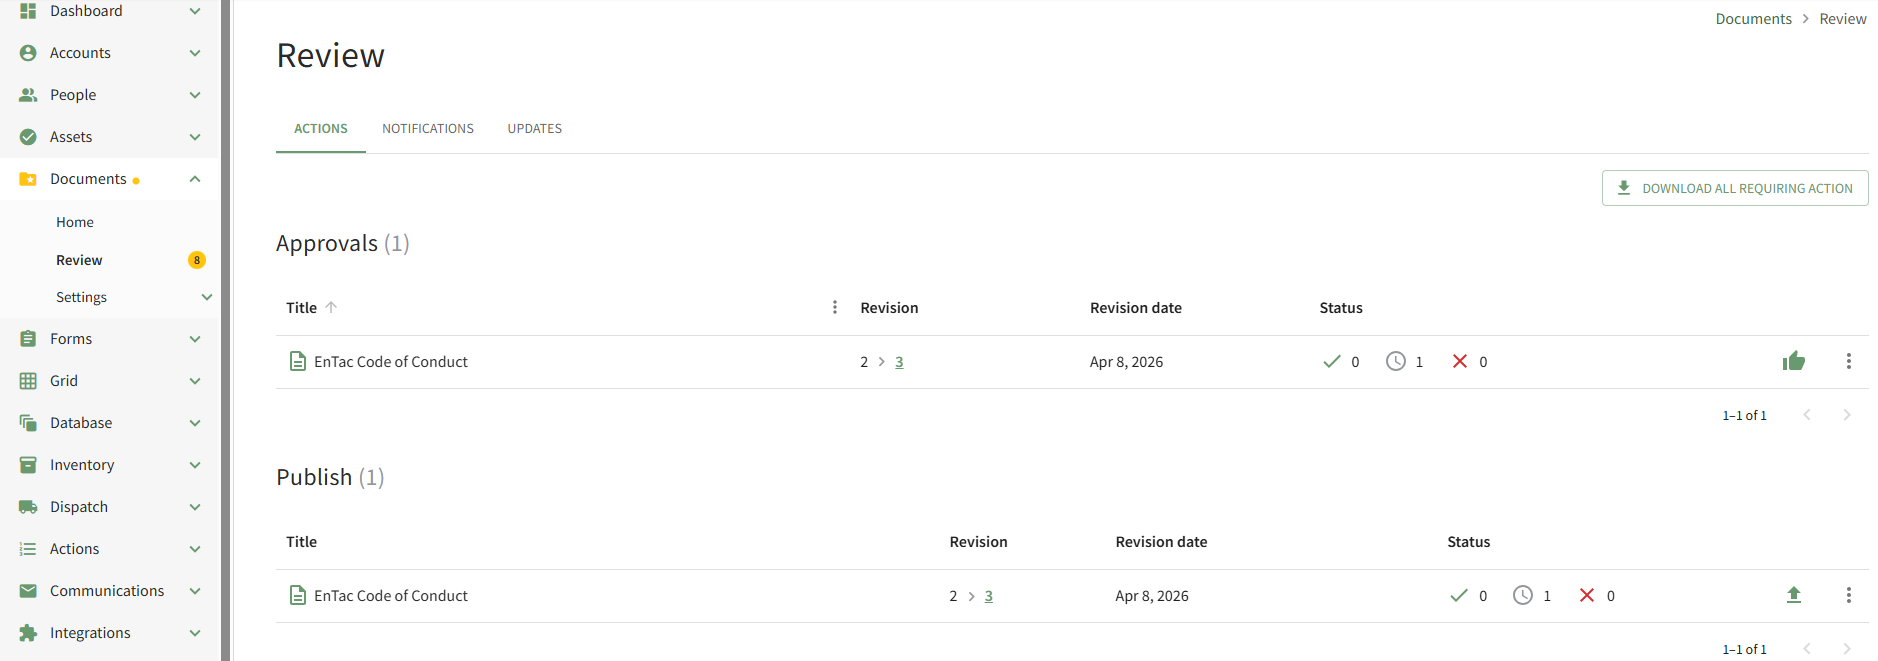The height and width of the screenshot is (661, 1878).
Task: Toggle Title column sort arrow
Action: 331,307
